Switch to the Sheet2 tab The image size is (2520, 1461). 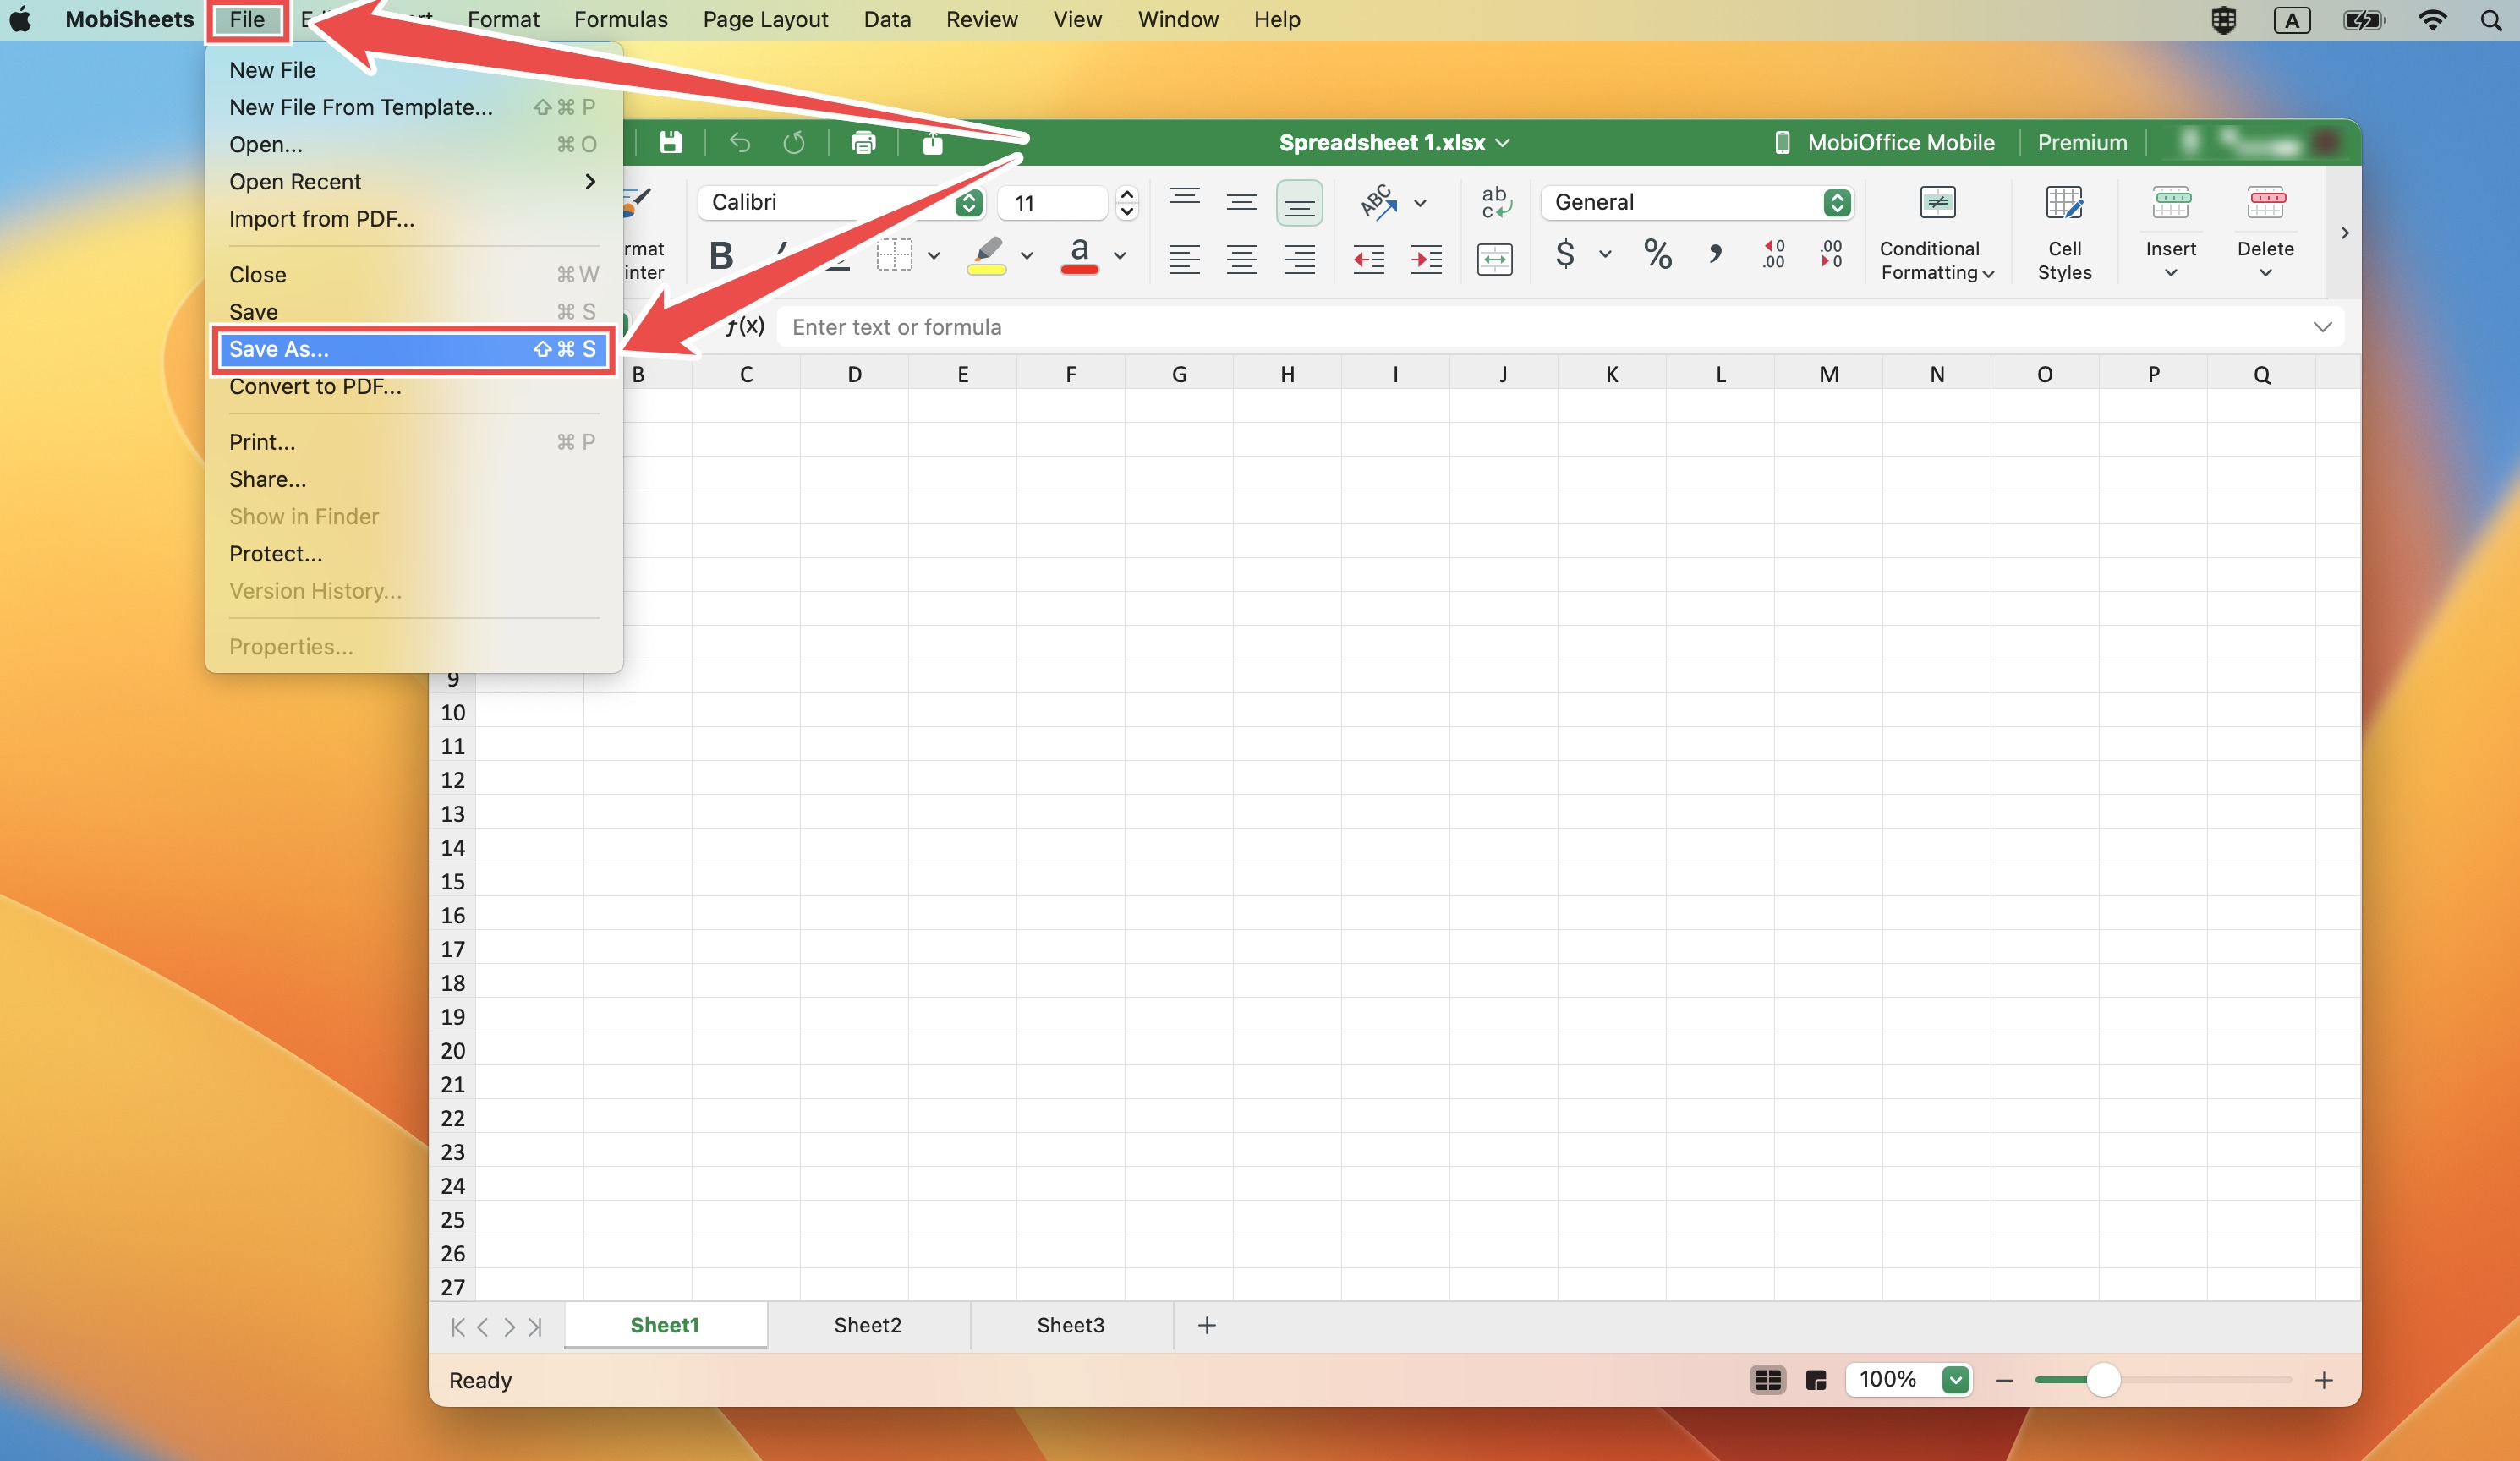coord(867,1325)
